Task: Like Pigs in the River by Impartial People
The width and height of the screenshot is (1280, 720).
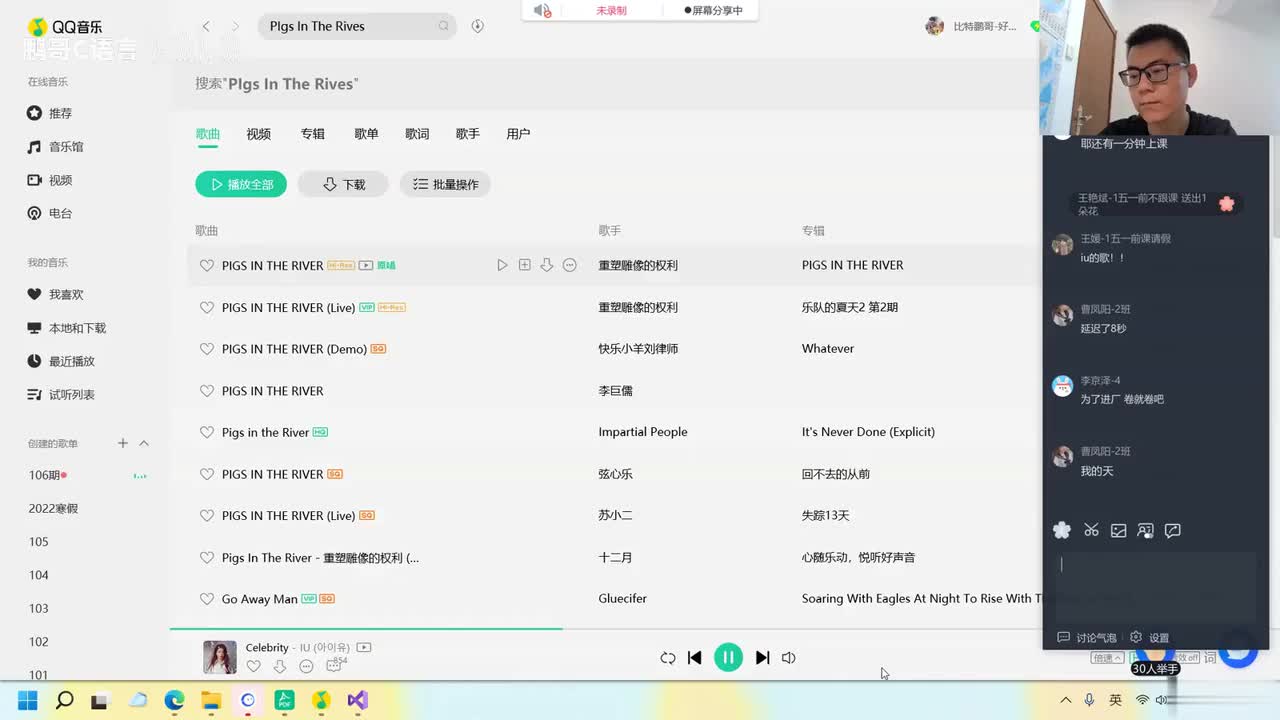Action: pyautogui.click(x=207, y=432)
